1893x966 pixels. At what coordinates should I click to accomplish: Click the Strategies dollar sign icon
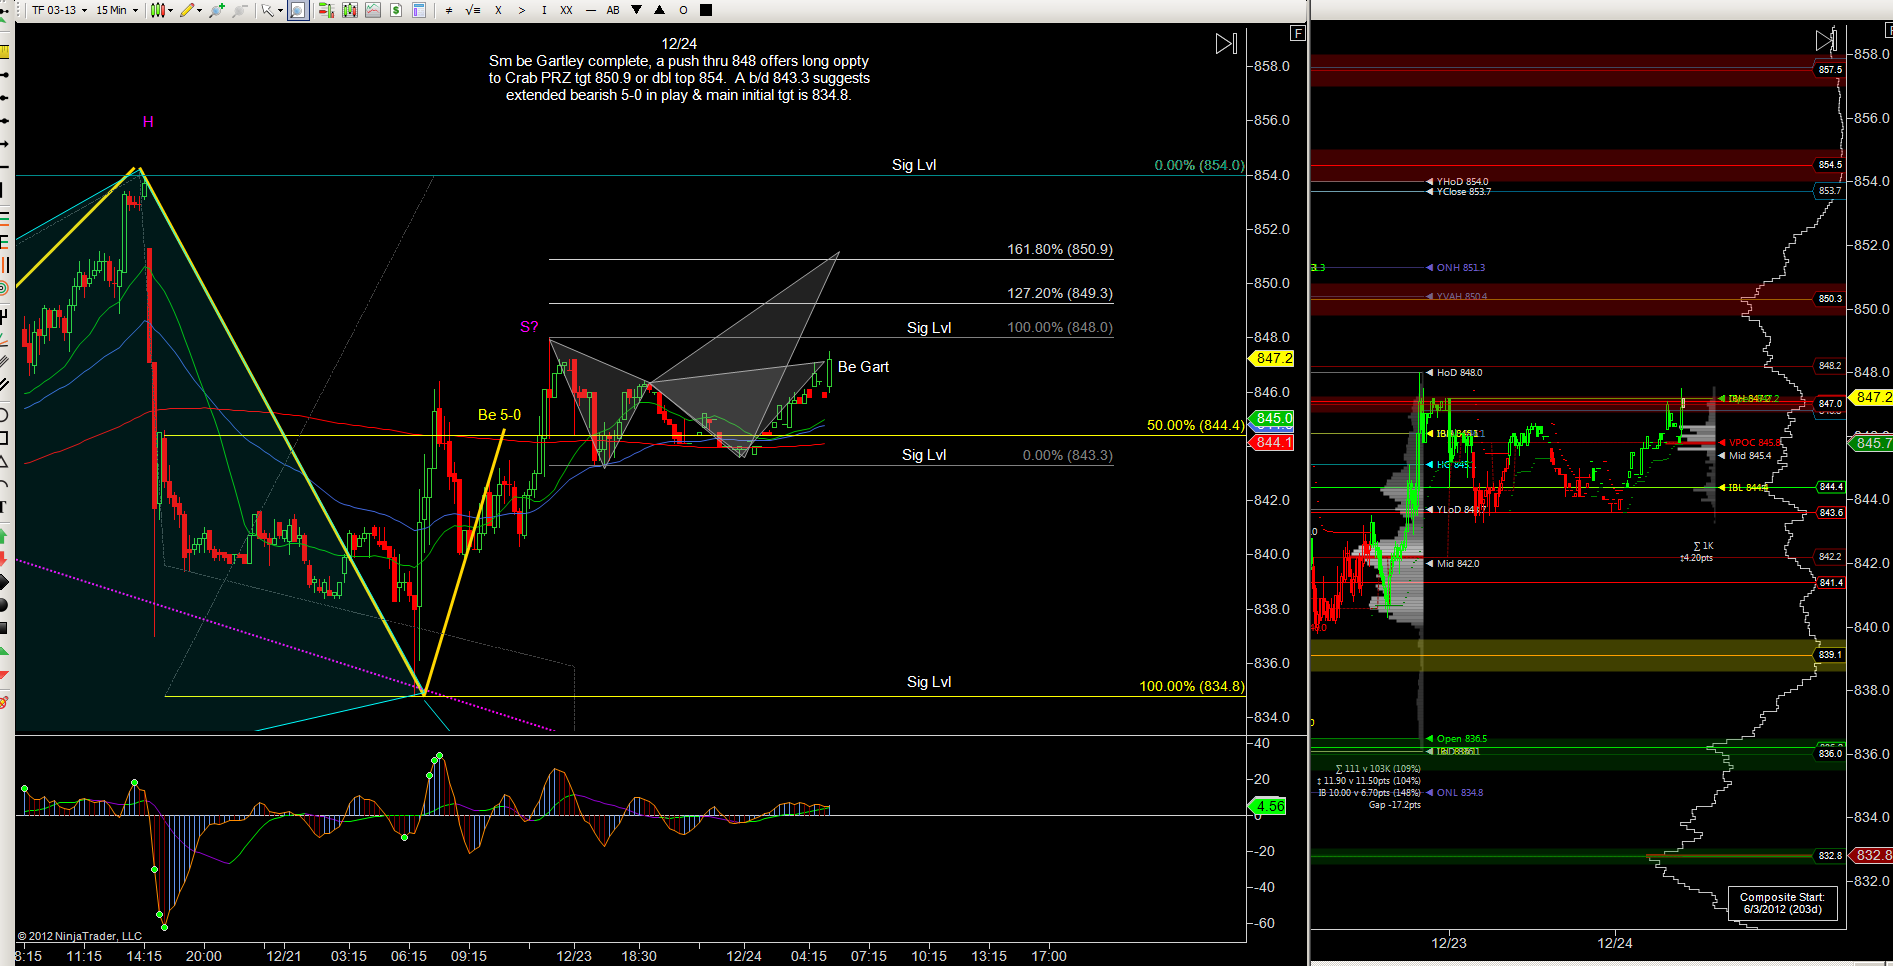pos(396,10)
